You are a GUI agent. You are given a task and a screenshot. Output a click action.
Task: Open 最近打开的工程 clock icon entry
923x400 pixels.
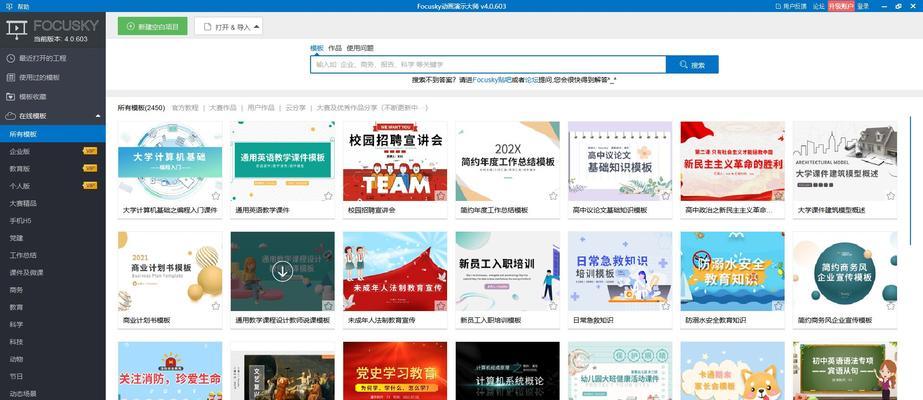tap(10, 58)
